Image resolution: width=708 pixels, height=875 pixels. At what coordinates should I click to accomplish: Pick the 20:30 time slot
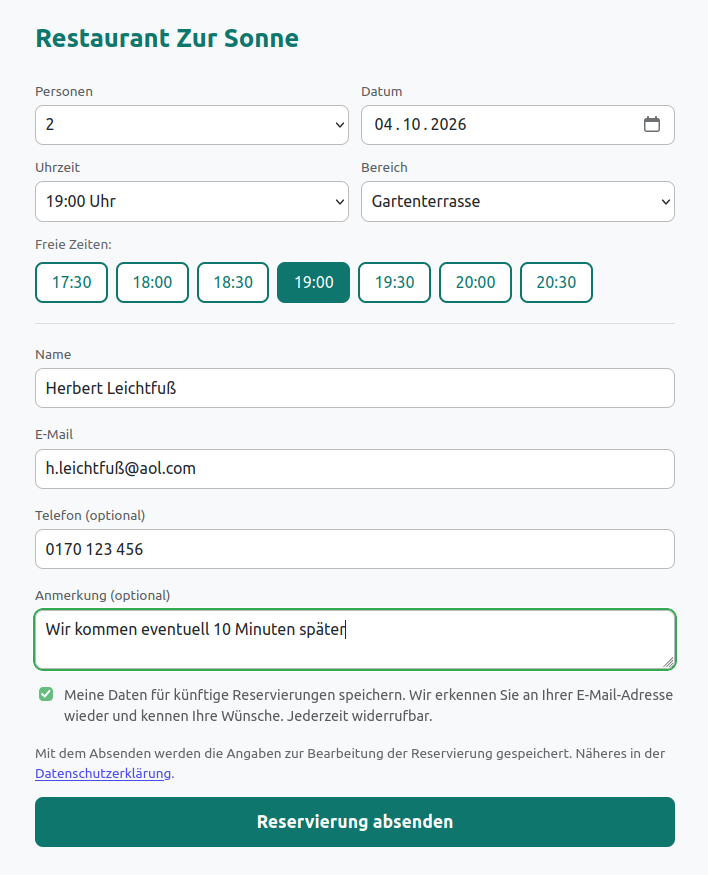tap(556, 282)
